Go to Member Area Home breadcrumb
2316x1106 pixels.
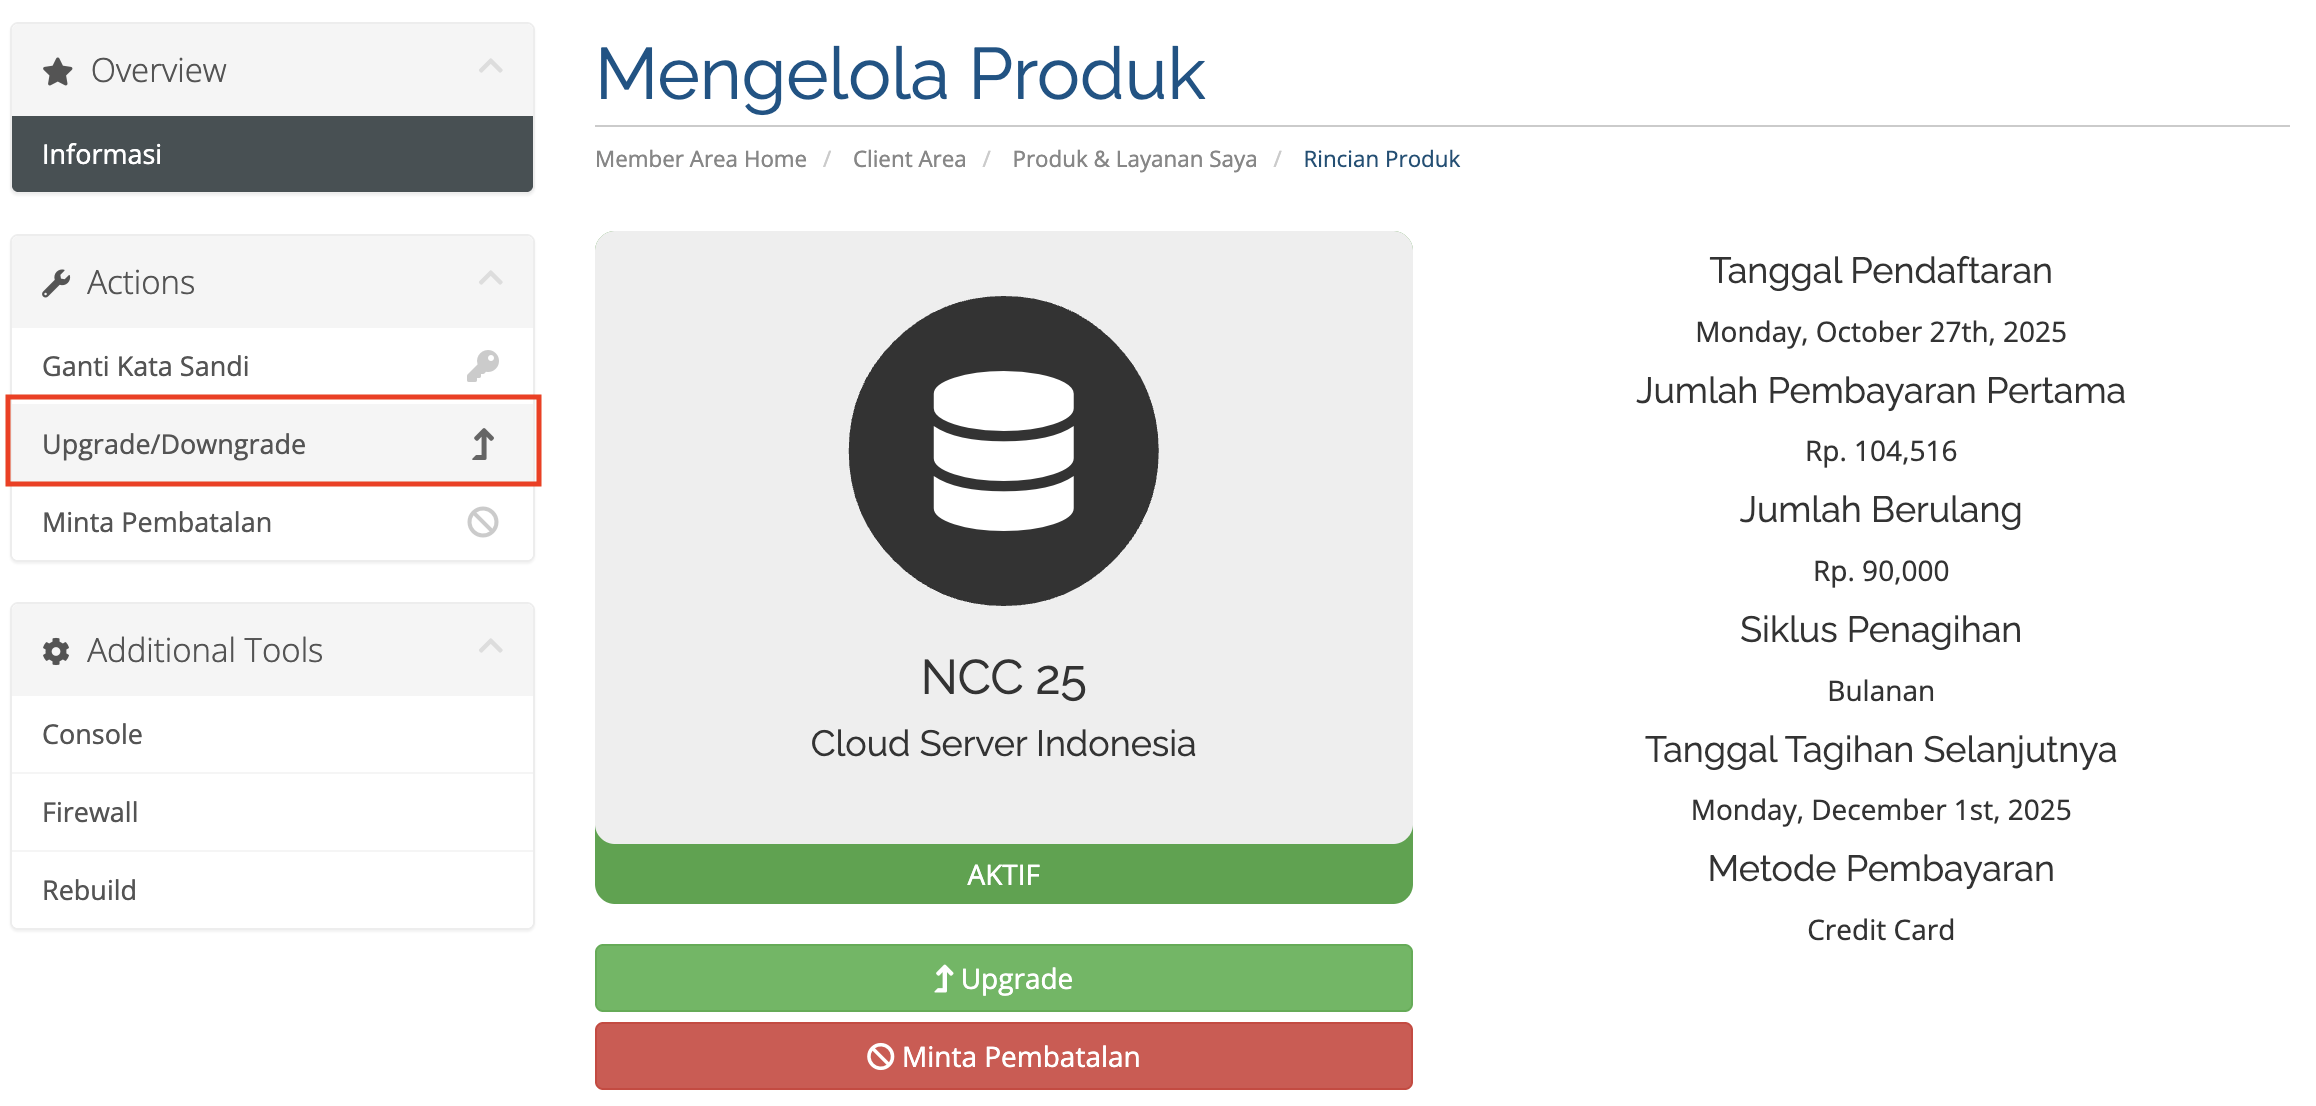click(700, 159)
